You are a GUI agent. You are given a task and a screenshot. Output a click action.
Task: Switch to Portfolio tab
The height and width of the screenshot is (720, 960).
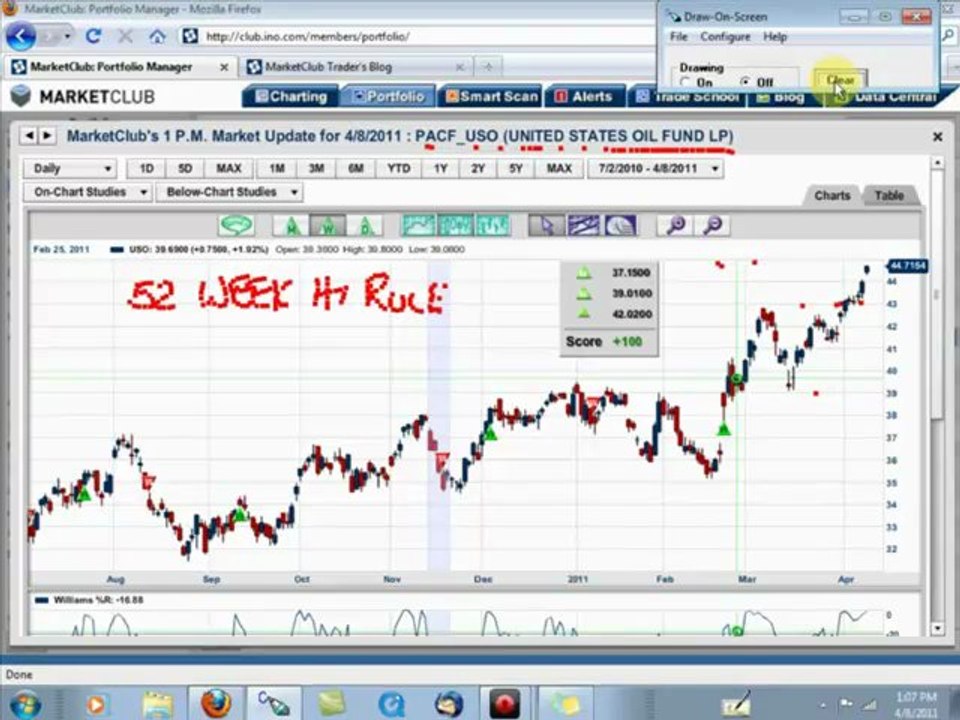click(389, 97)
